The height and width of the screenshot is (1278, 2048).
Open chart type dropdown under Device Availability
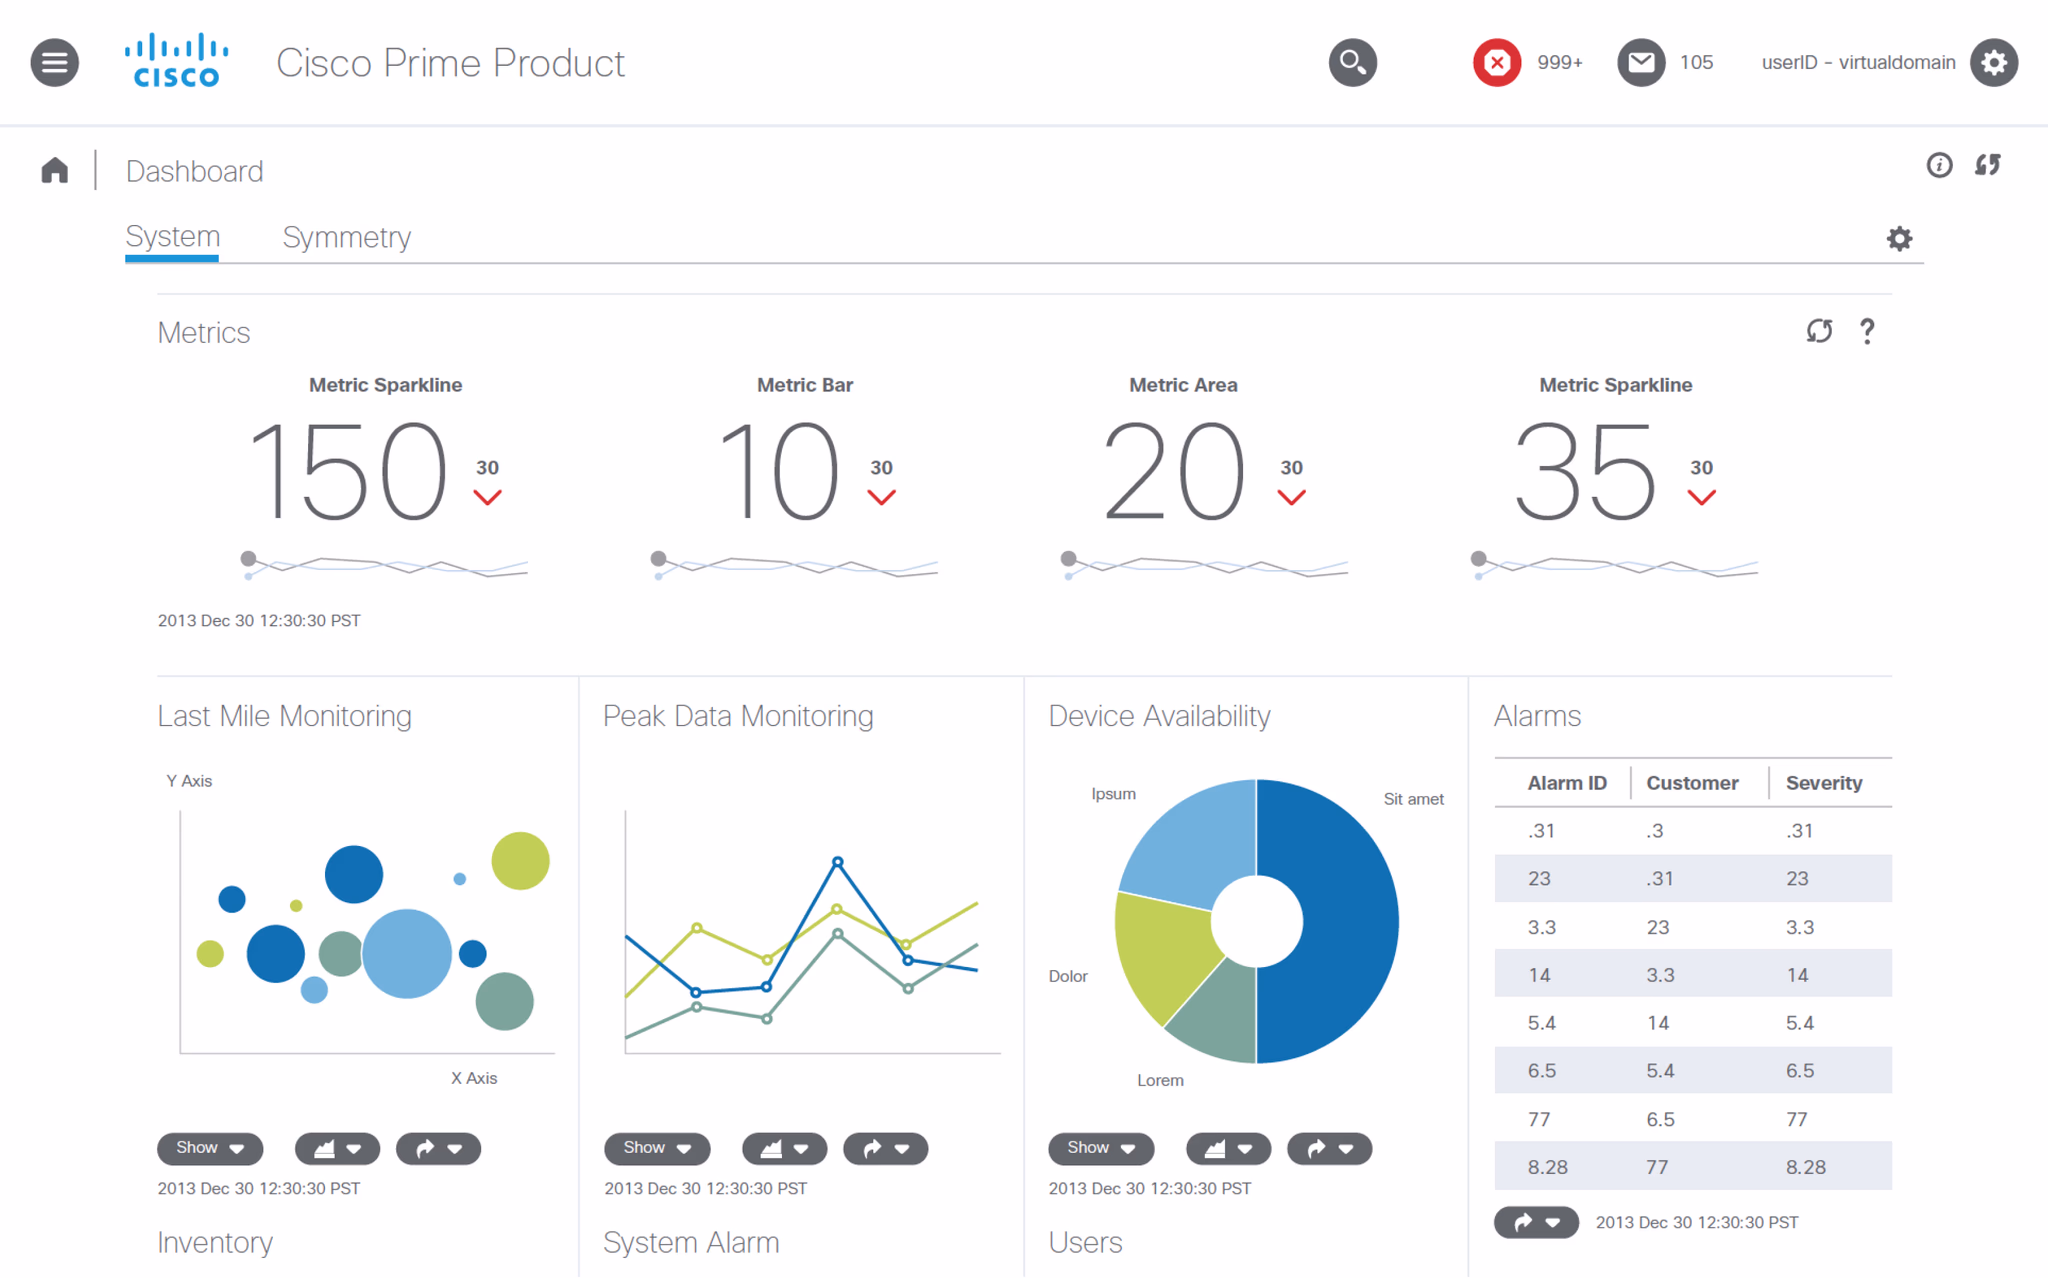click(x=1229, y=1148)
